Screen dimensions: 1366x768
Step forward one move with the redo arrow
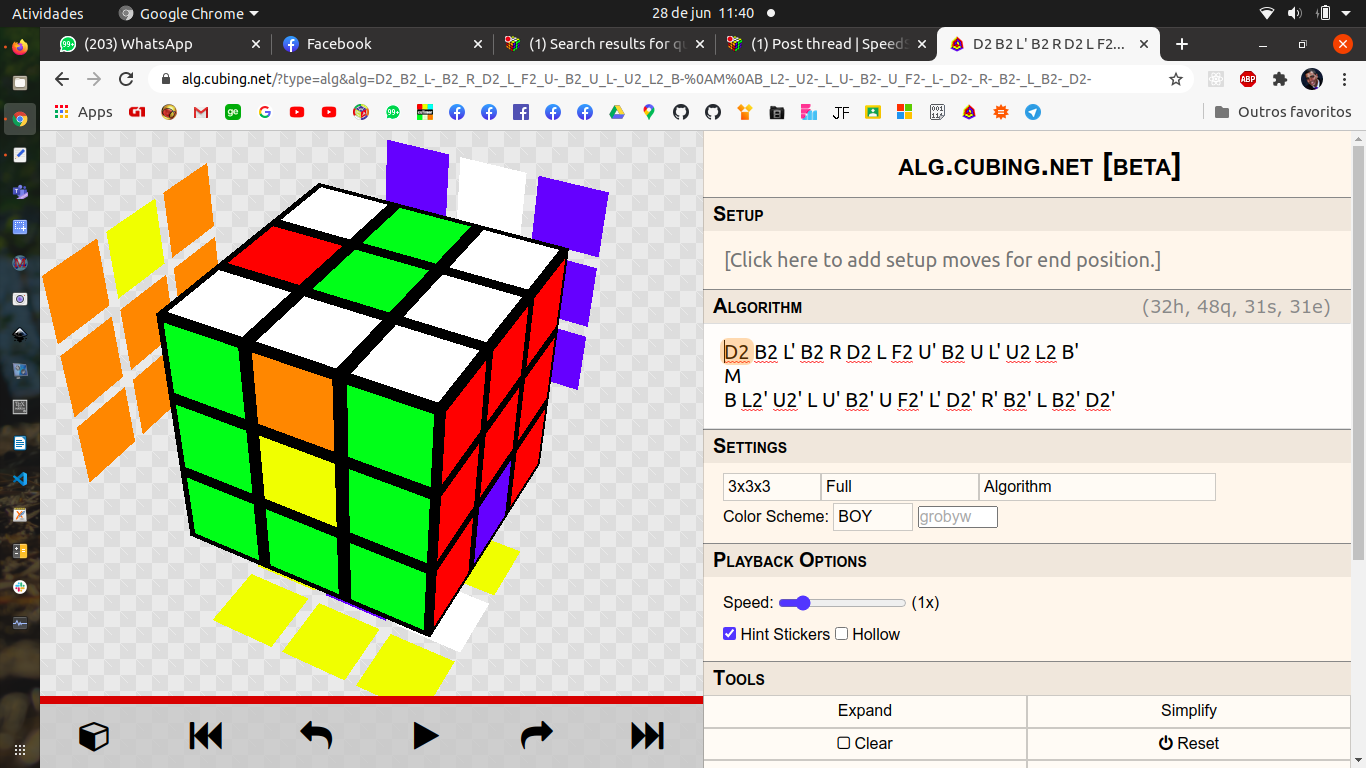coord(537,737)
